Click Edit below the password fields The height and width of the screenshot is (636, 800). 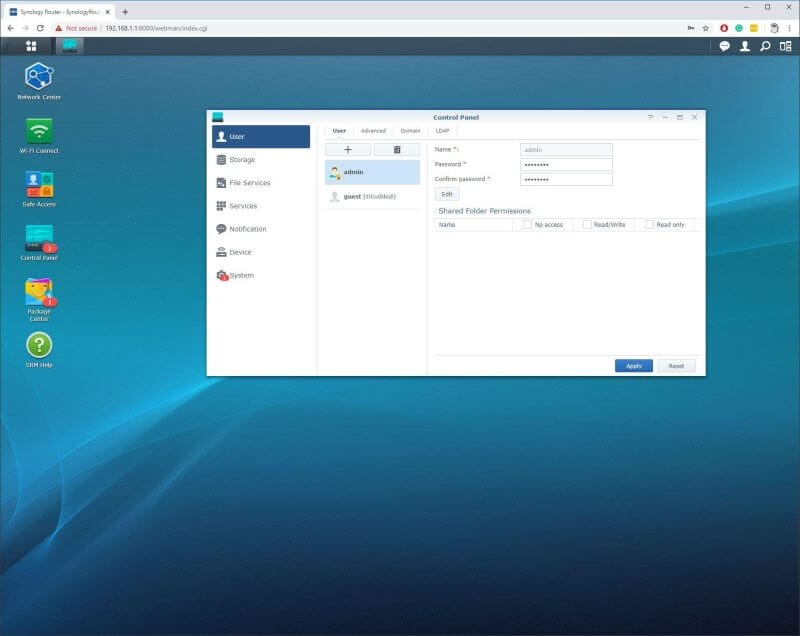446,193
